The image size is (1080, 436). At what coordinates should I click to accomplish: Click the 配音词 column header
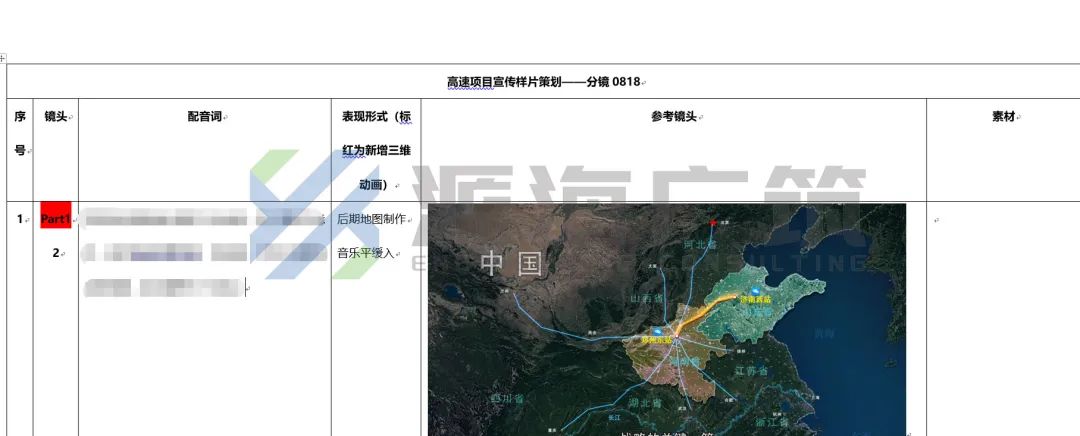point(205,117)
